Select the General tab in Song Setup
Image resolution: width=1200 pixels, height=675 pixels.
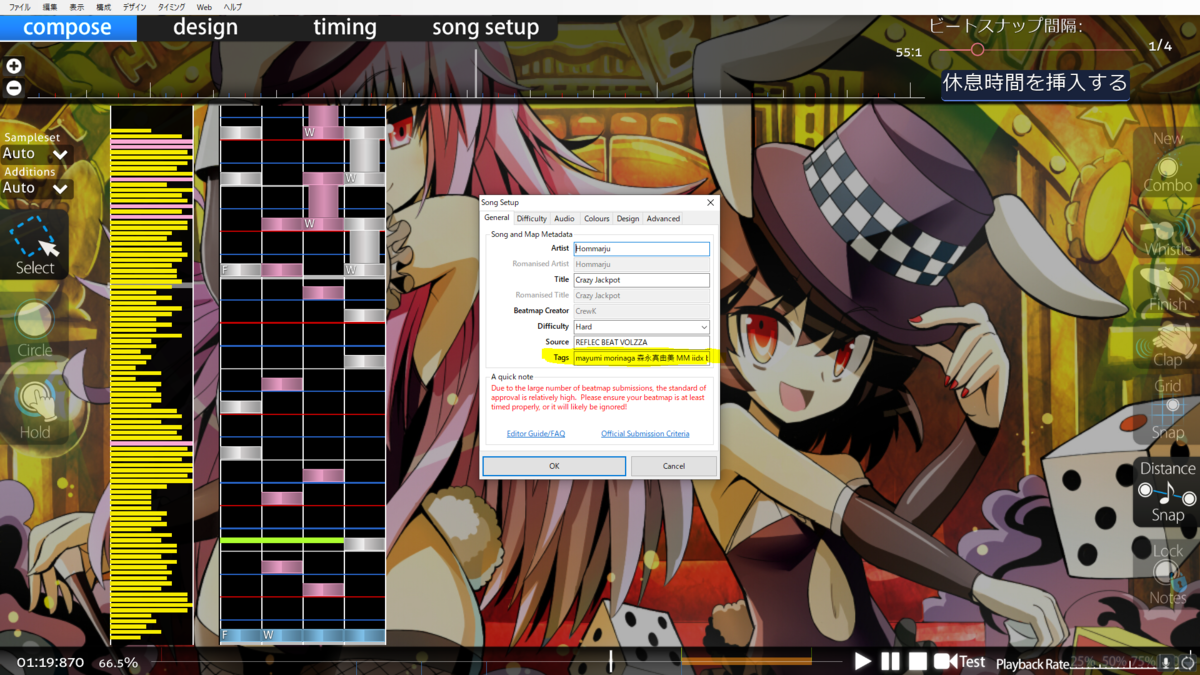click(497, 218)
